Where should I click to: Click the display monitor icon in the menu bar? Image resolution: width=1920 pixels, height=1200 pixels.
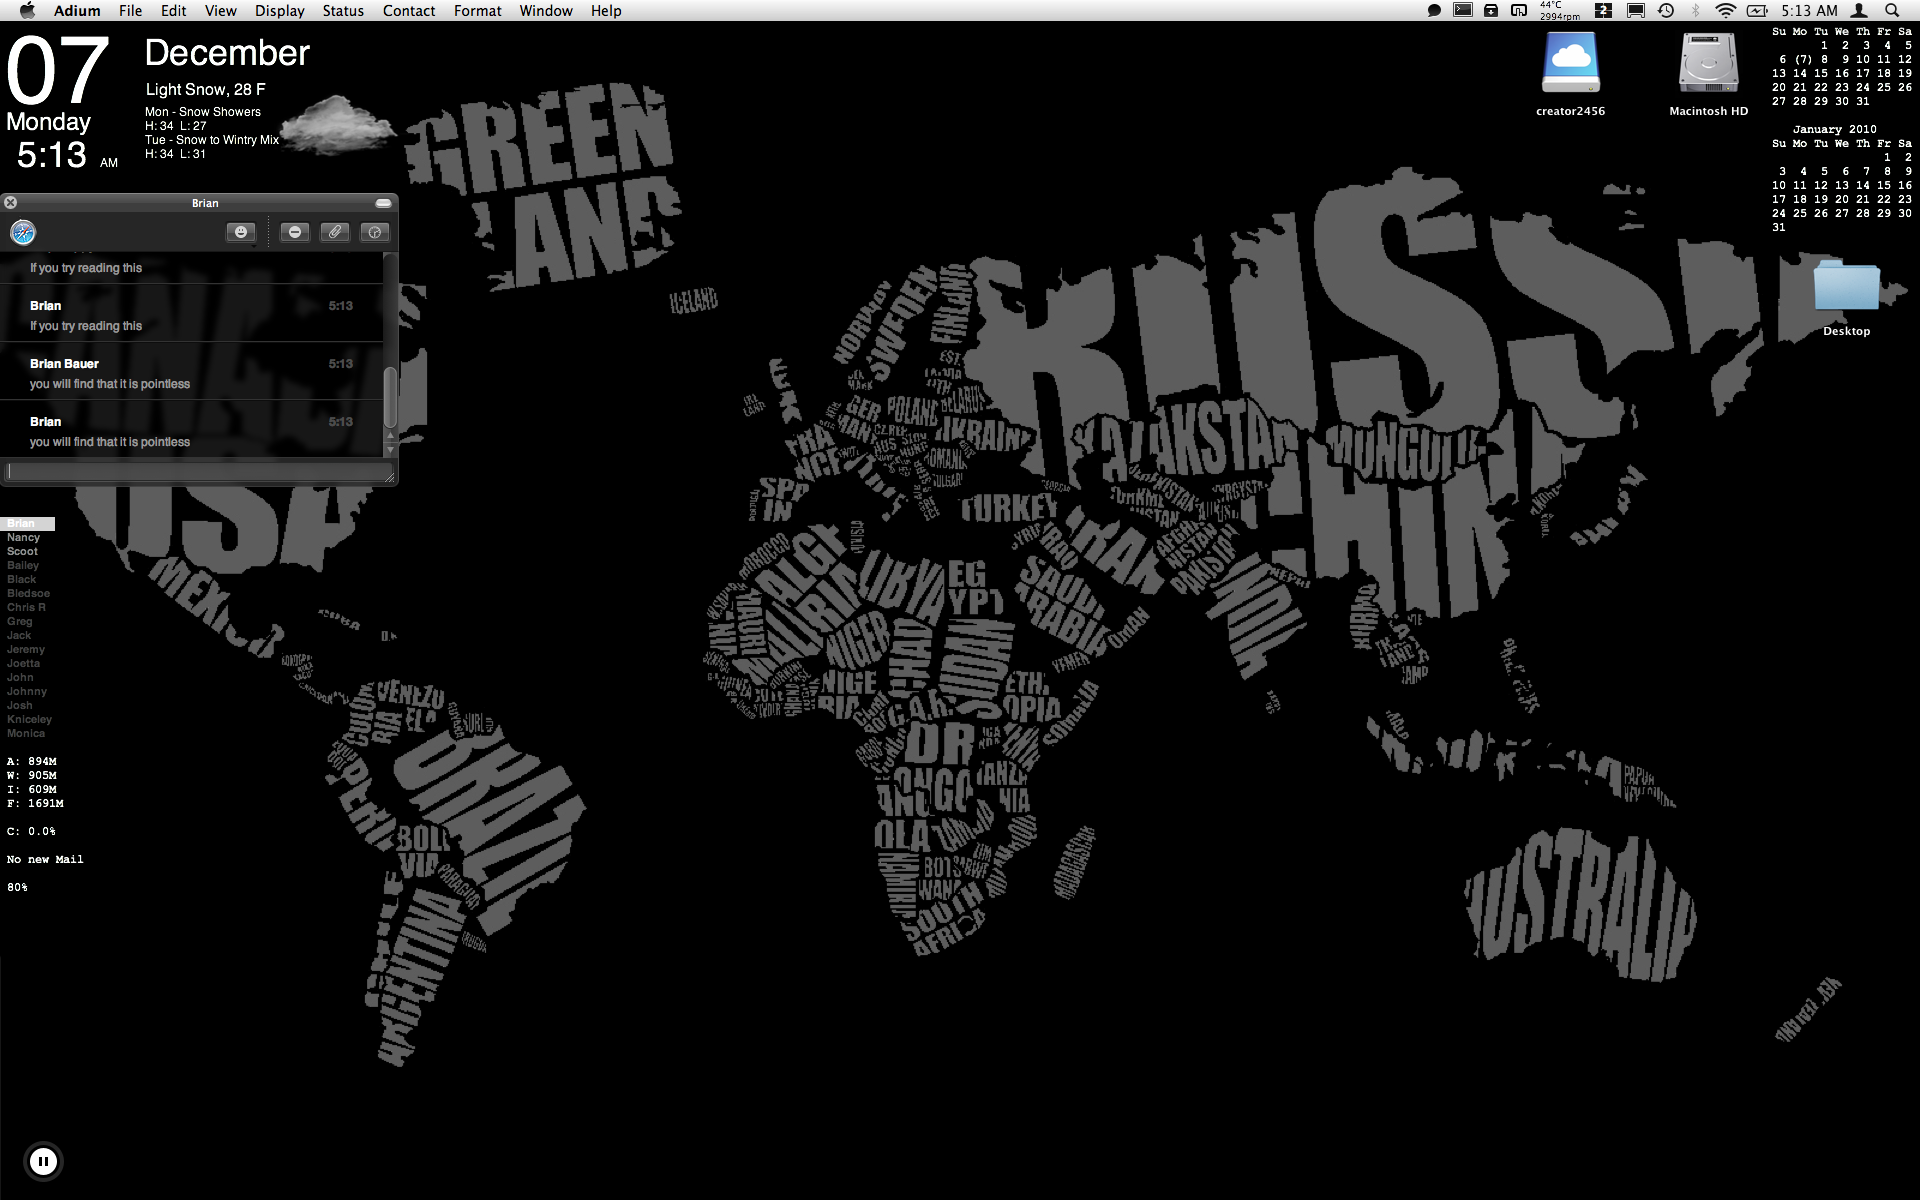click(x=1636, y=10)
